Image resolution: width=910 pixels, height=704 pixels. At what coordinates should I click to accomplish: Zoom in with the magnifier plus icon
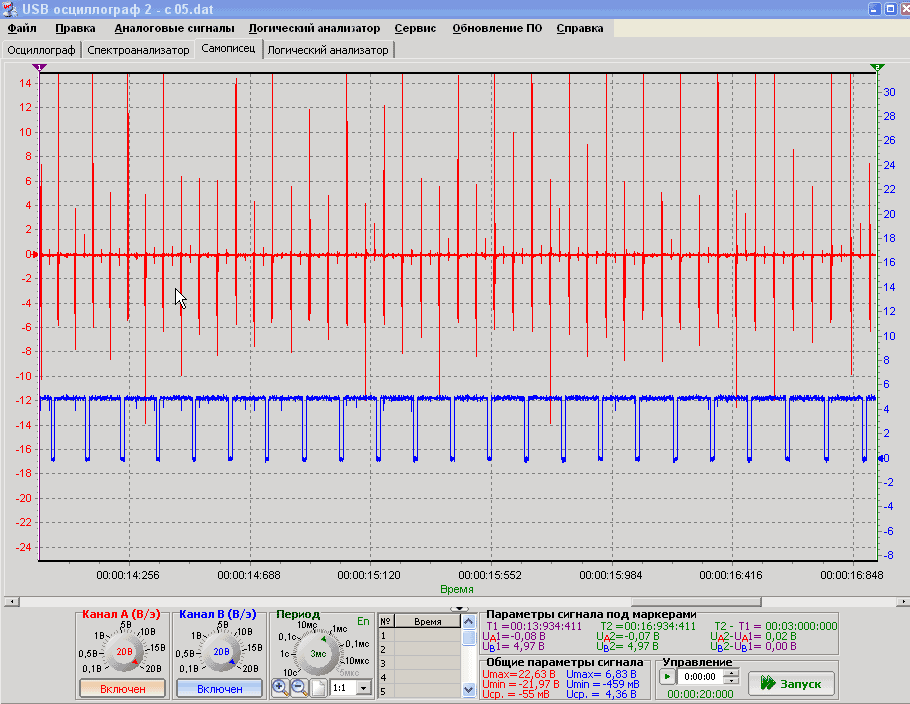280,688
